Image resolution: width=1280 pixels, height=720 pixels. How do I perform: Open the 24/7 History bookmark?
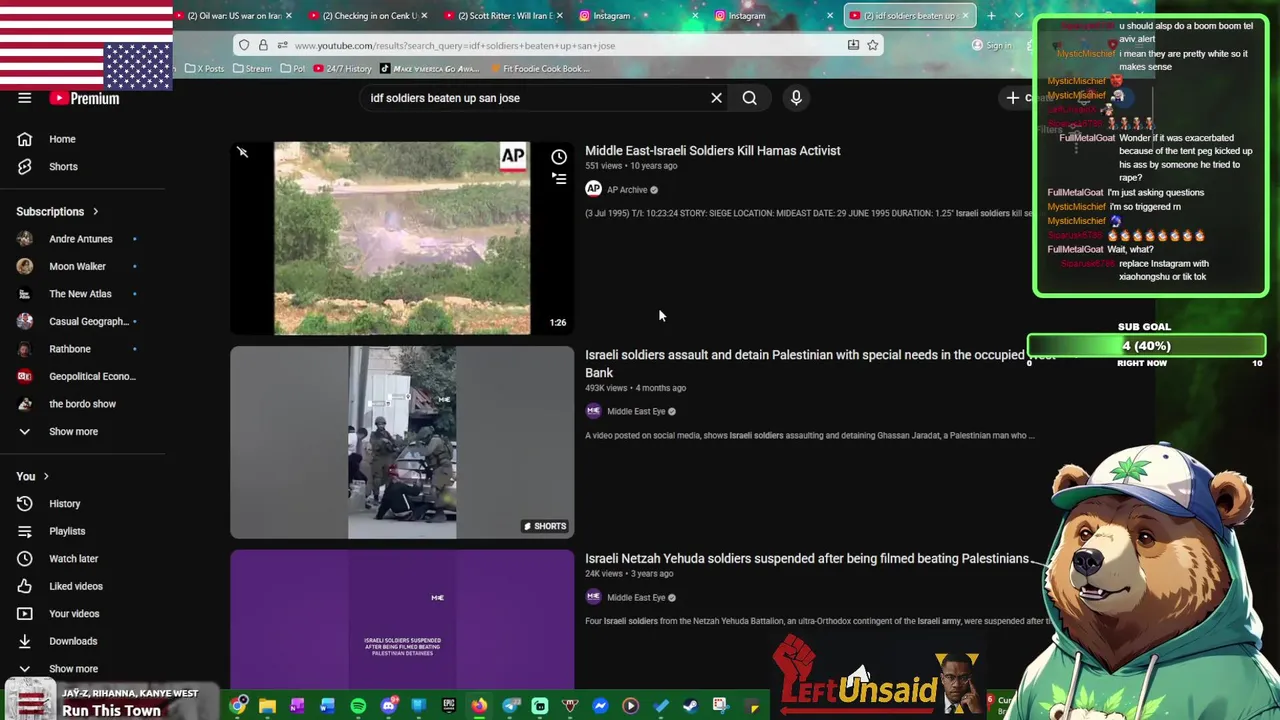coord(342,69)
